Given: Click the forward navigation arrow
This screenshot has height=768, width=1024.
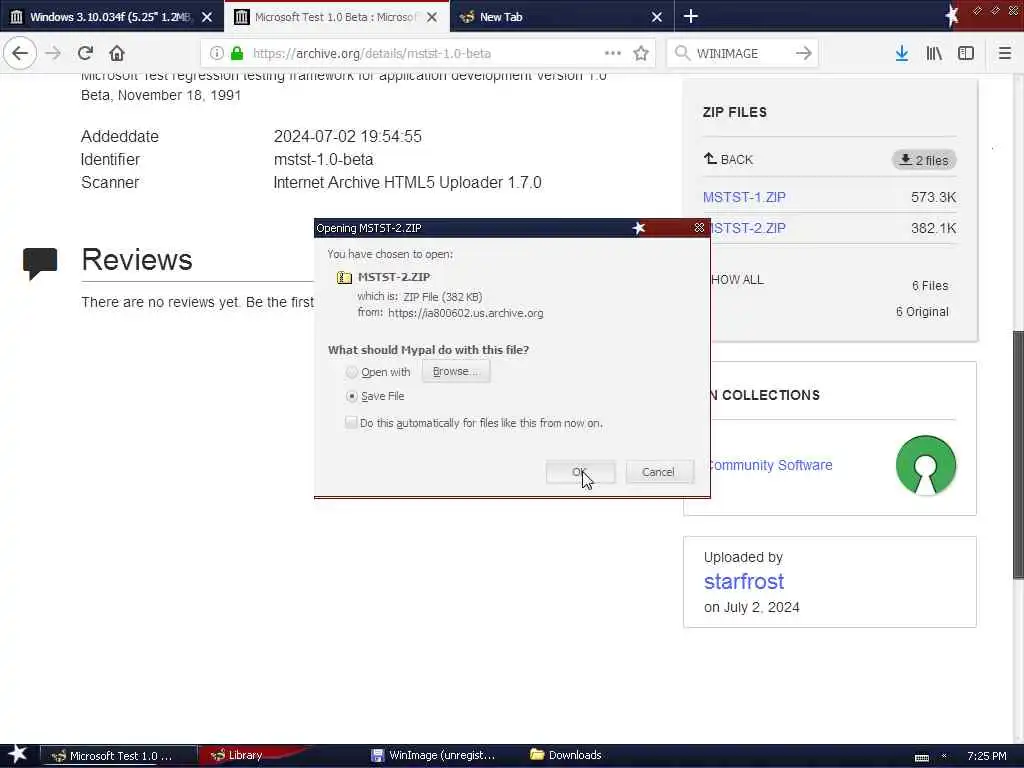Looking at the screenshot, I should pyautogui.click(x=53, y=53).
